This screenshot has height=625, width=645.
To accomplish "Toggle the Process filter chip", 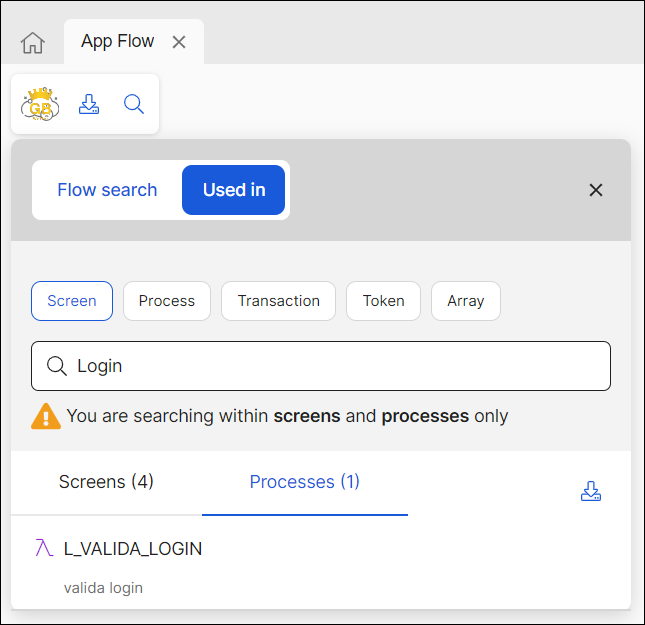I will pyautogui.click(x=167, y=301).
